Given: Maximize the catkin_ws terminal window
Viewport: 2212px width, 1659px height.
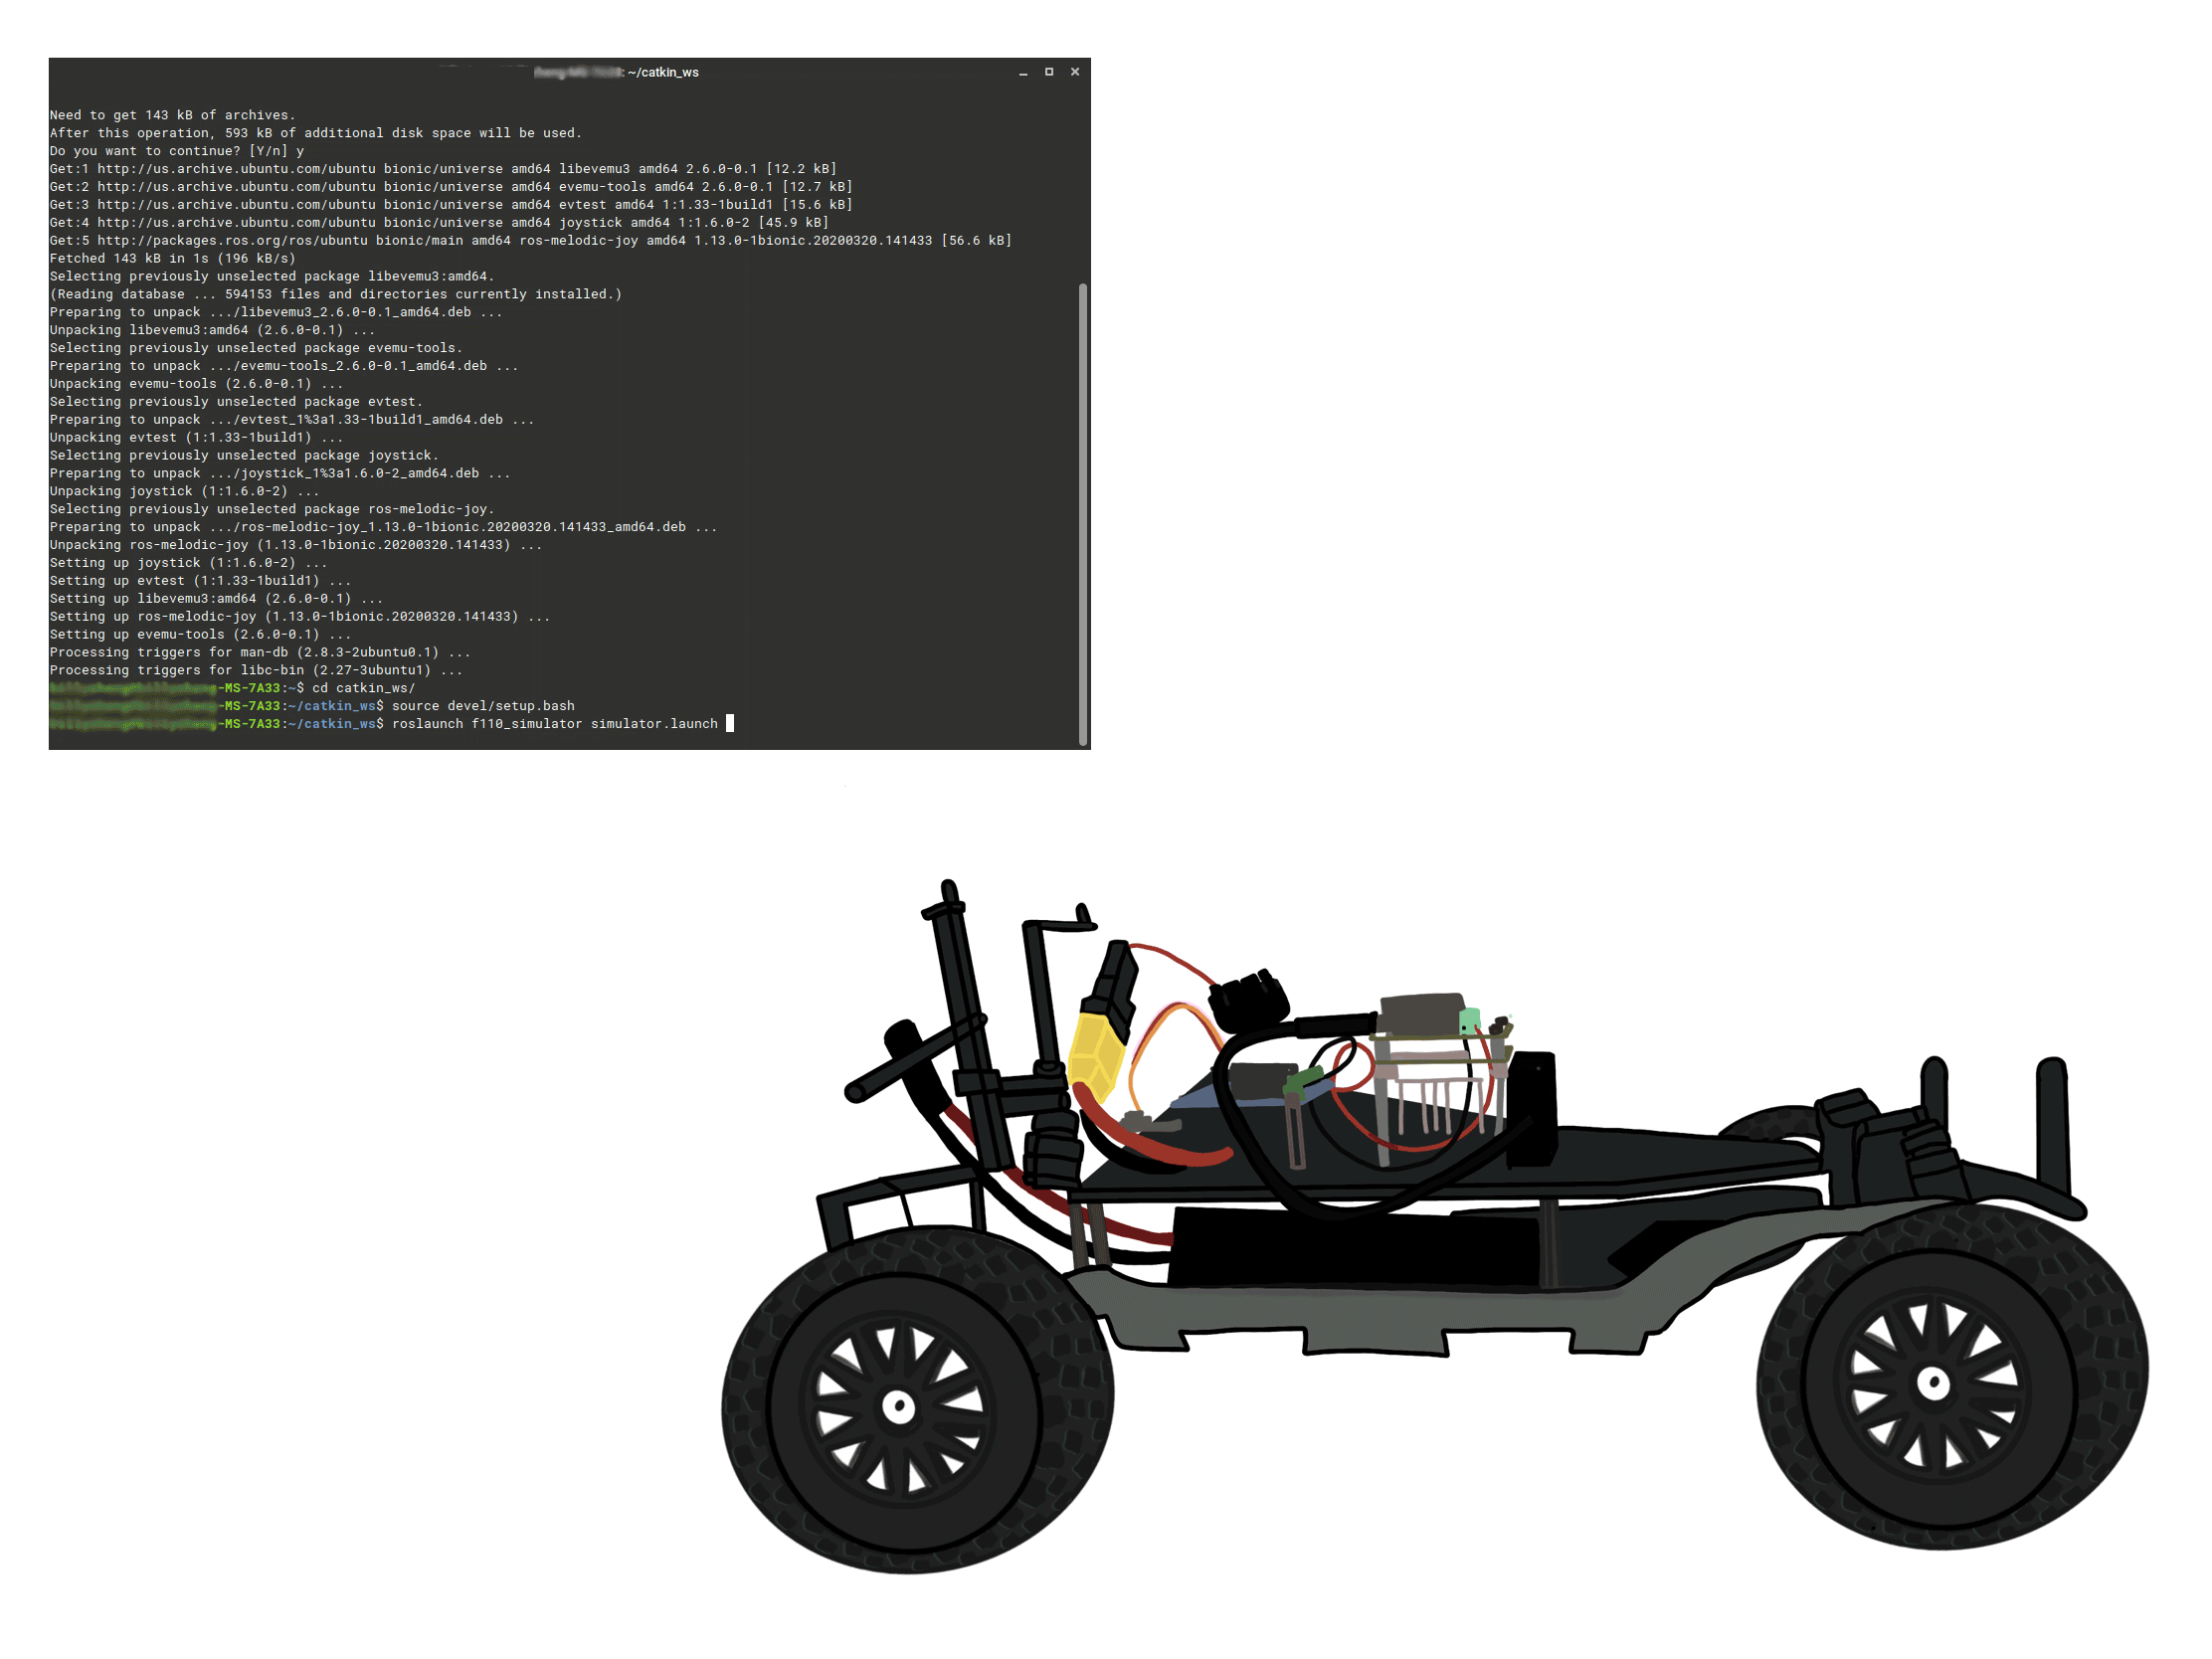Looking at the screenshot, I should (1049, 72).
